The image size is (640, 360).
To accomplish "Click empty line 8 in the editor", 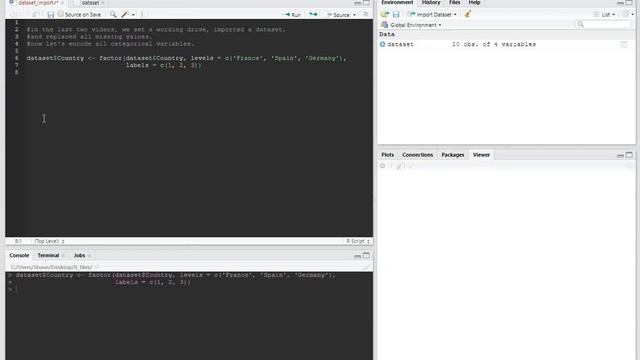I will [x=198, y=73].
